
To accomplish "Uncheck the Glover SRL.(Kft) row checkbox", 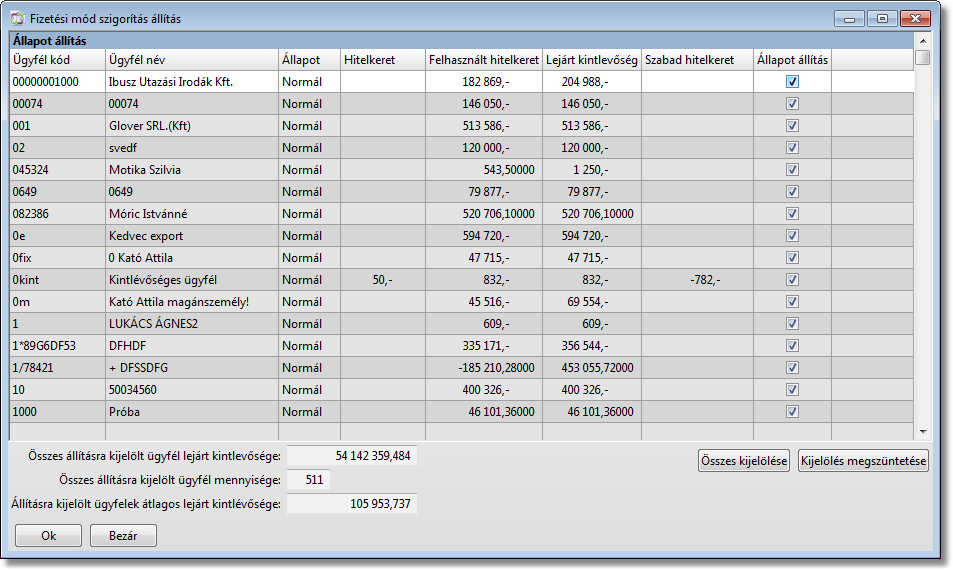I will 792,126.
